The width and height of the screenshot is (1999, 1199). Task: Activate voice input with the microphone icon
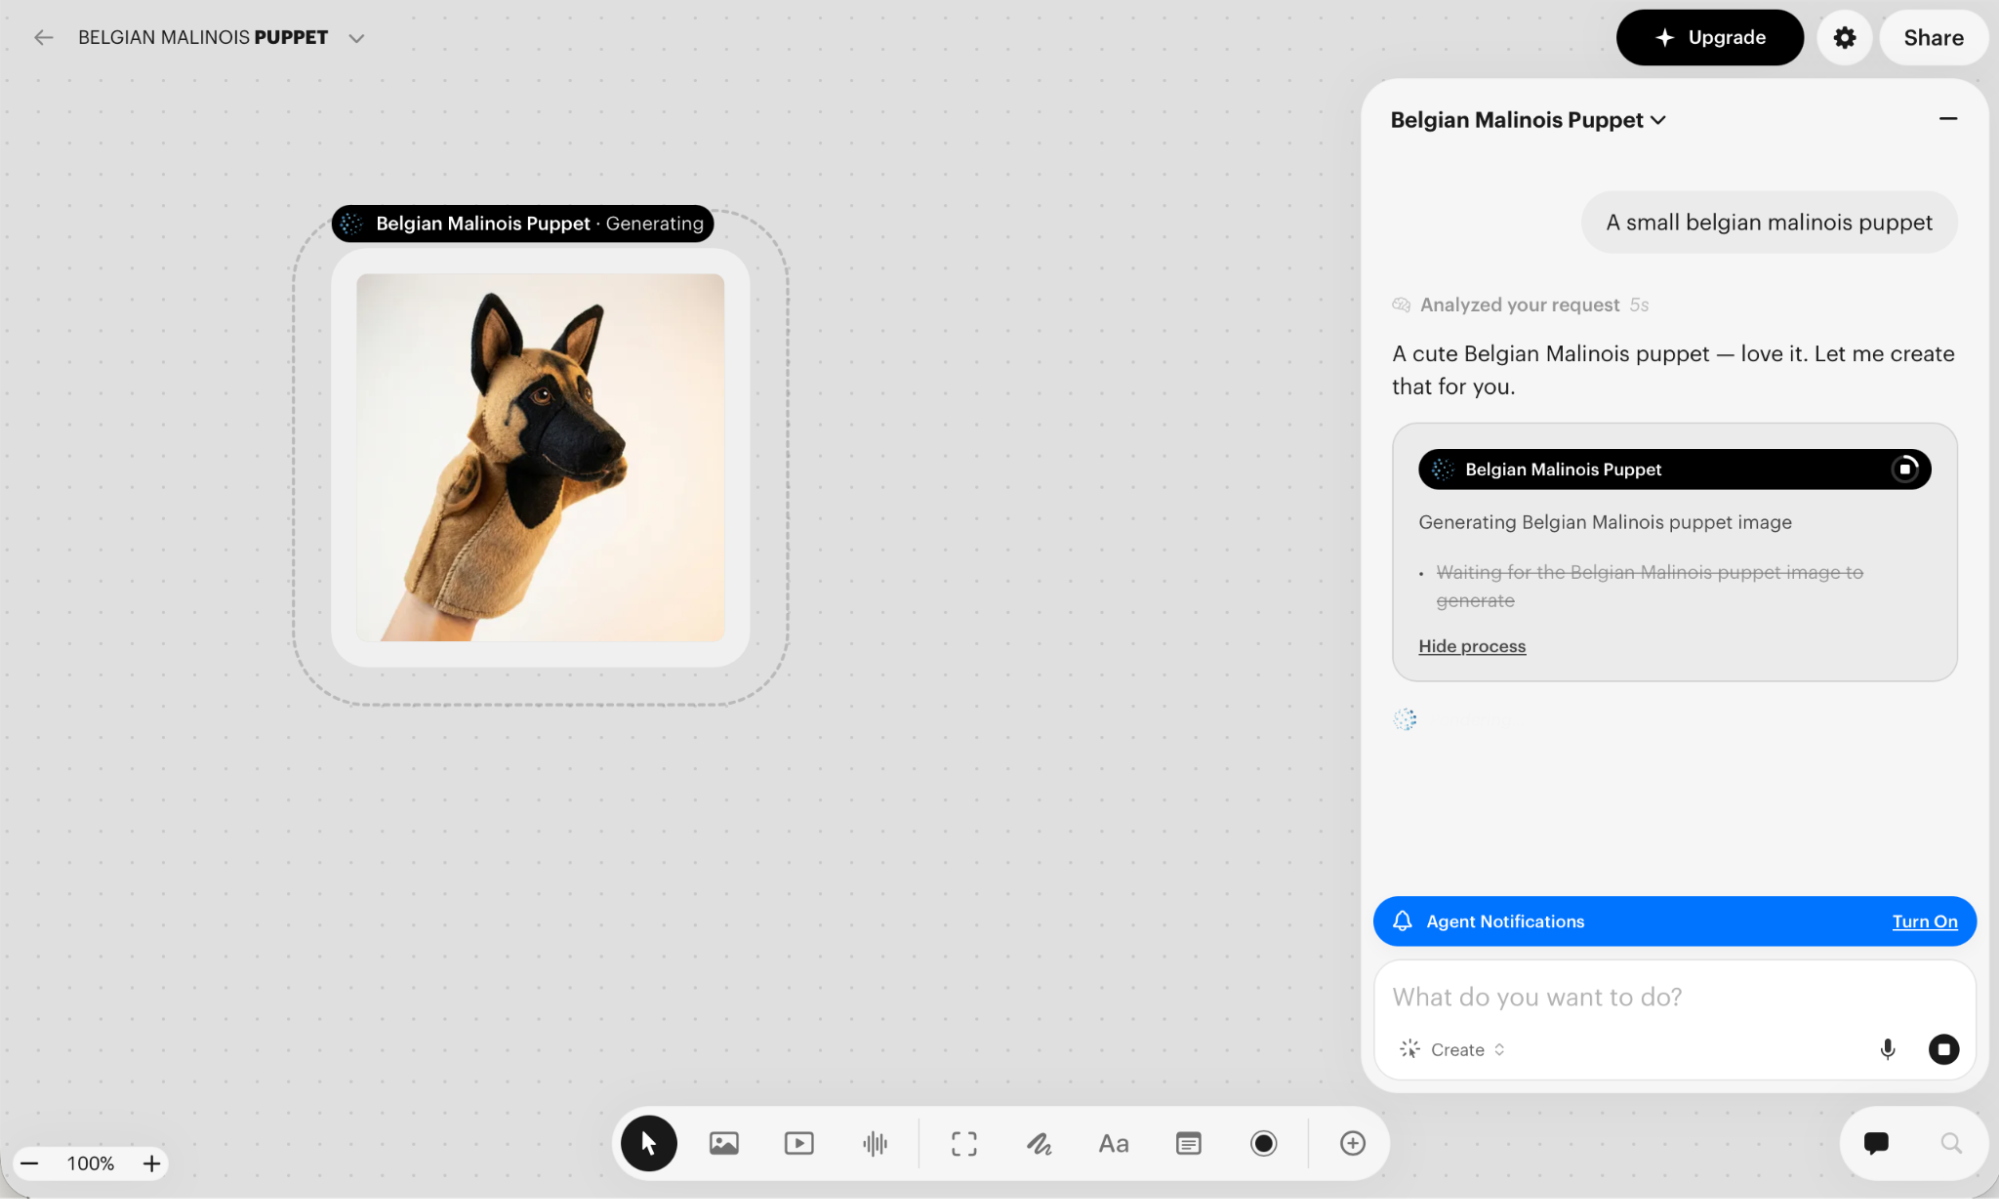click(1888, 1049)
